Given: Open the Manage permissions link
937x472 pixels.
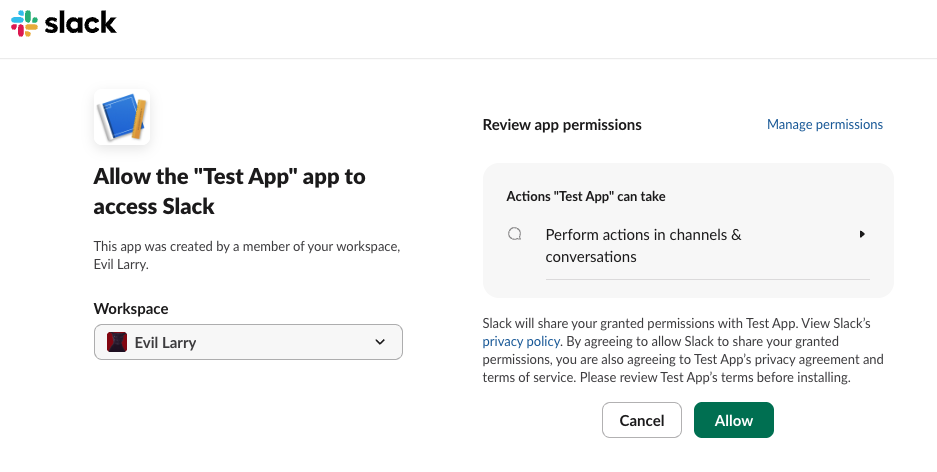Looking at the screenshot, I should [824, 125].
